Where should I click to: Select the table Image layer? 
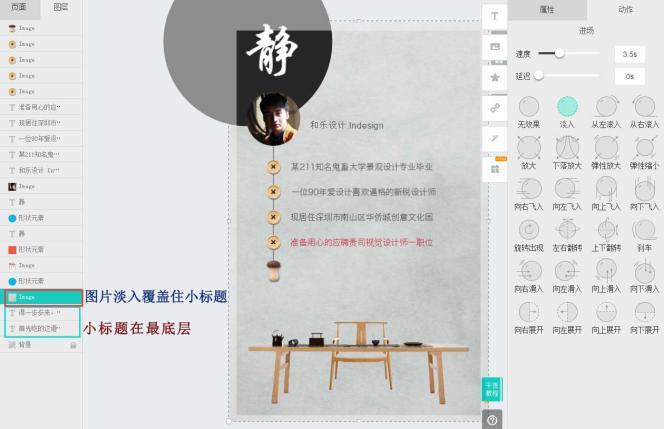click(x=41, y=266)
